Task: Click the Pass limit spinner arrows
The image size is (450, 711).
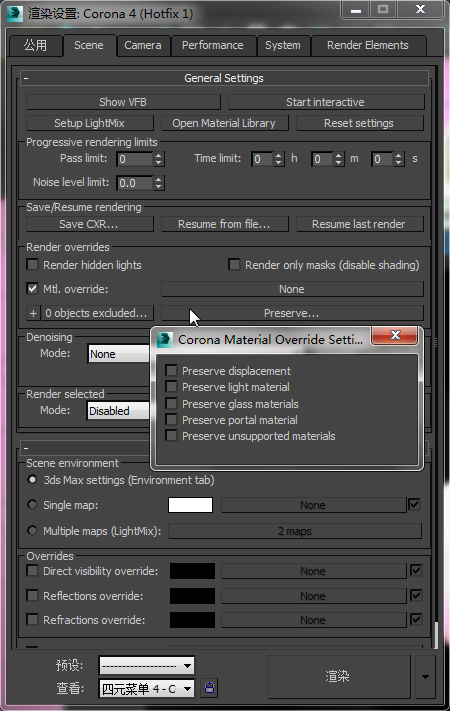Action: 158,159
